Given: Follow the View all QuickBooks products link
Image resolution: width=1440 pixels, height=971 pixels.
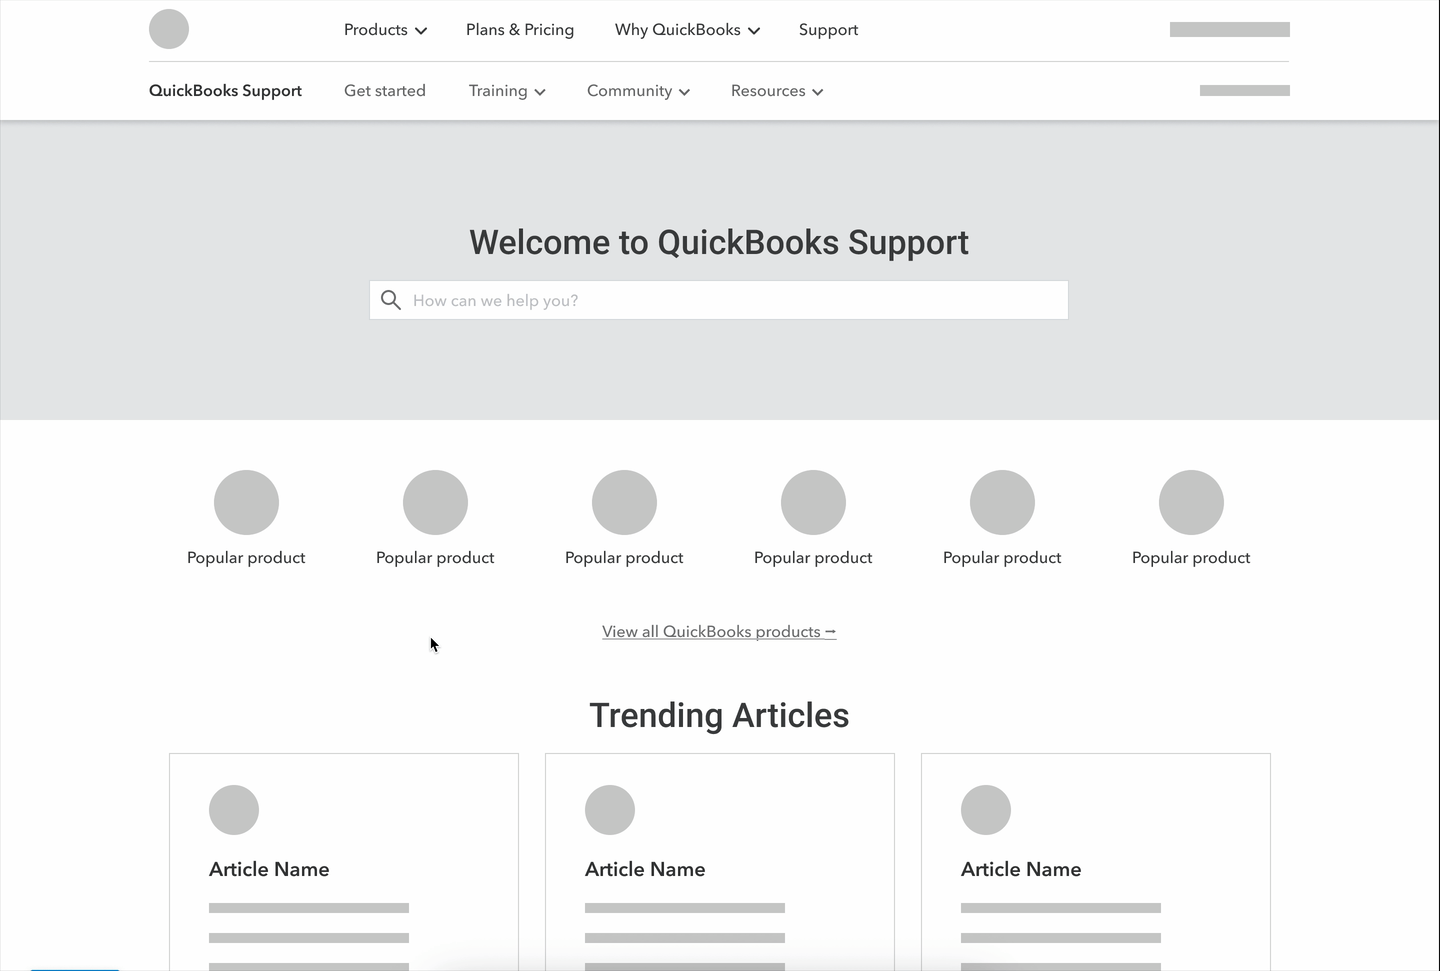Looking at the screenshot, I should point(719,632).
